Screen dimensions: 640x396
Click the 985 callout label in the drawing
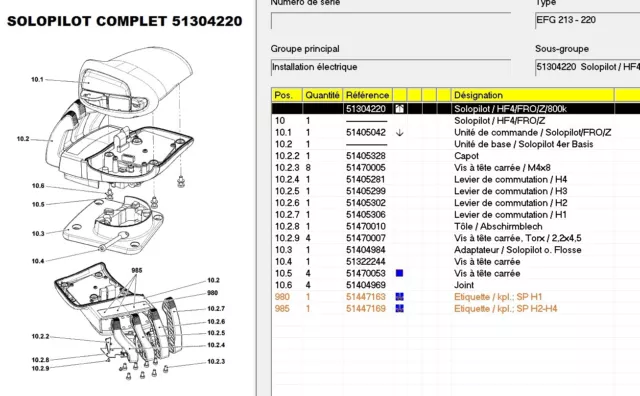137,270
